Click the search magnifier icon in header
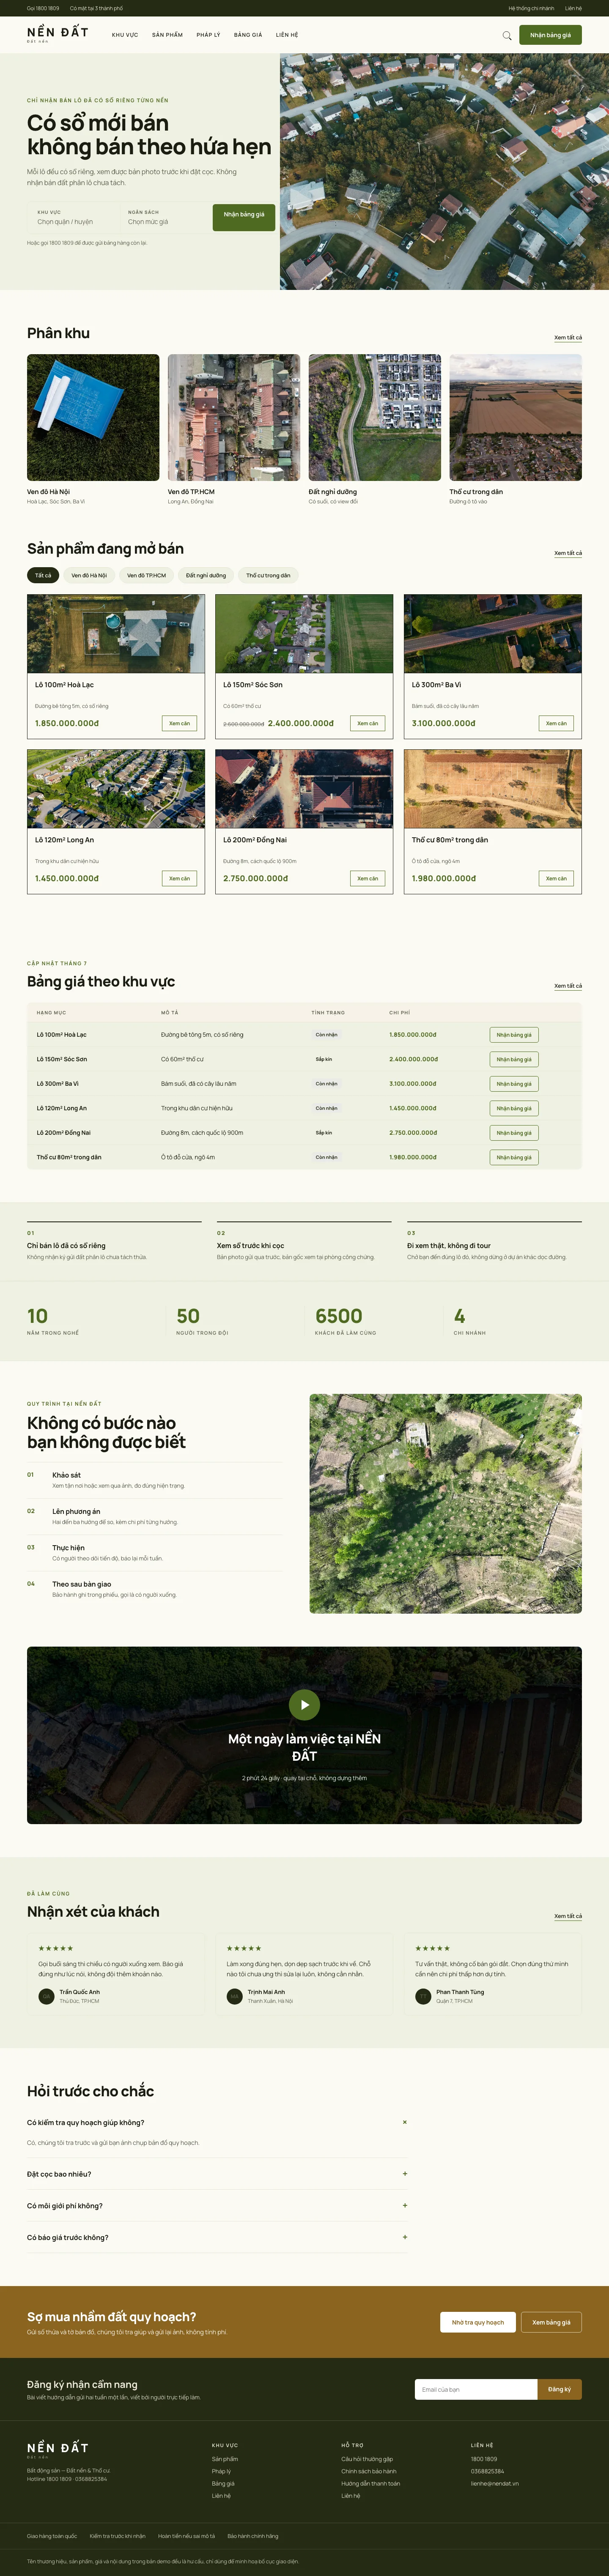Viewport: 609px width, 2576px height. pyautogui.click(x=507, y=36)
